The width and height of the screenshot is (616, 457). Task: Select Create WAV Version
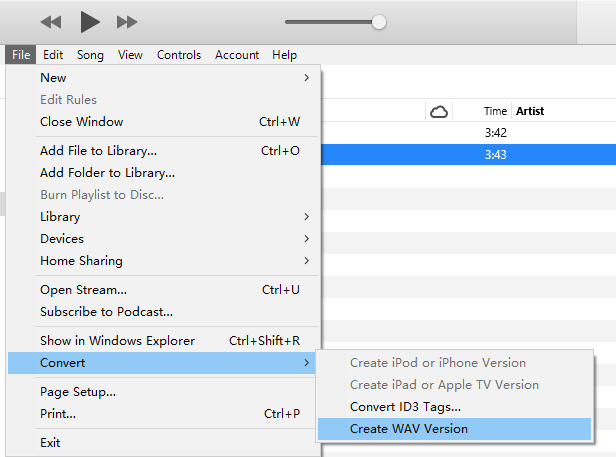(x=409, y=429)
